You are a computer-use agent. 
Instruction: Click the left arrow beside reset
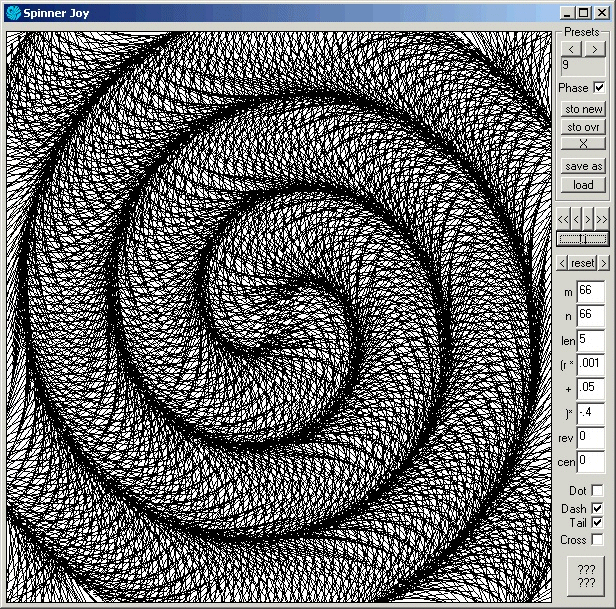563,262
